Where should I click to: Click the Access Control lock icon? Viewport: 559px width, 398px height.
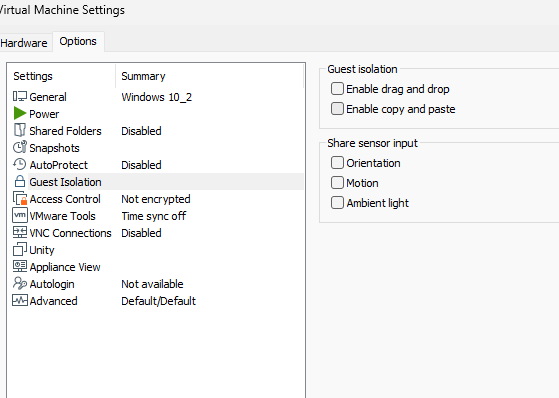[x=20, y=198]
